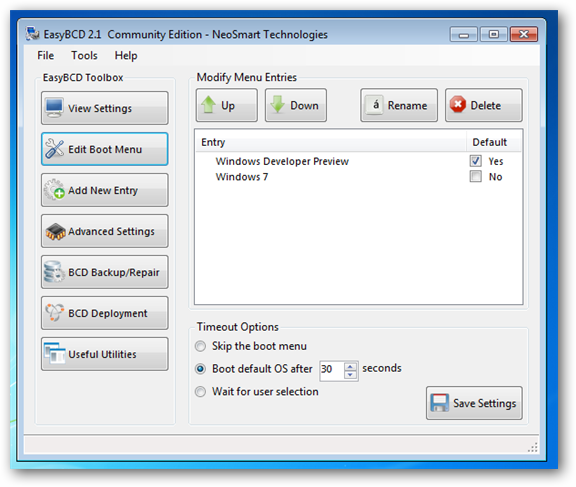
Task: Decrease timeout seconds with spinner down arrow
Action: coord(350,375)
